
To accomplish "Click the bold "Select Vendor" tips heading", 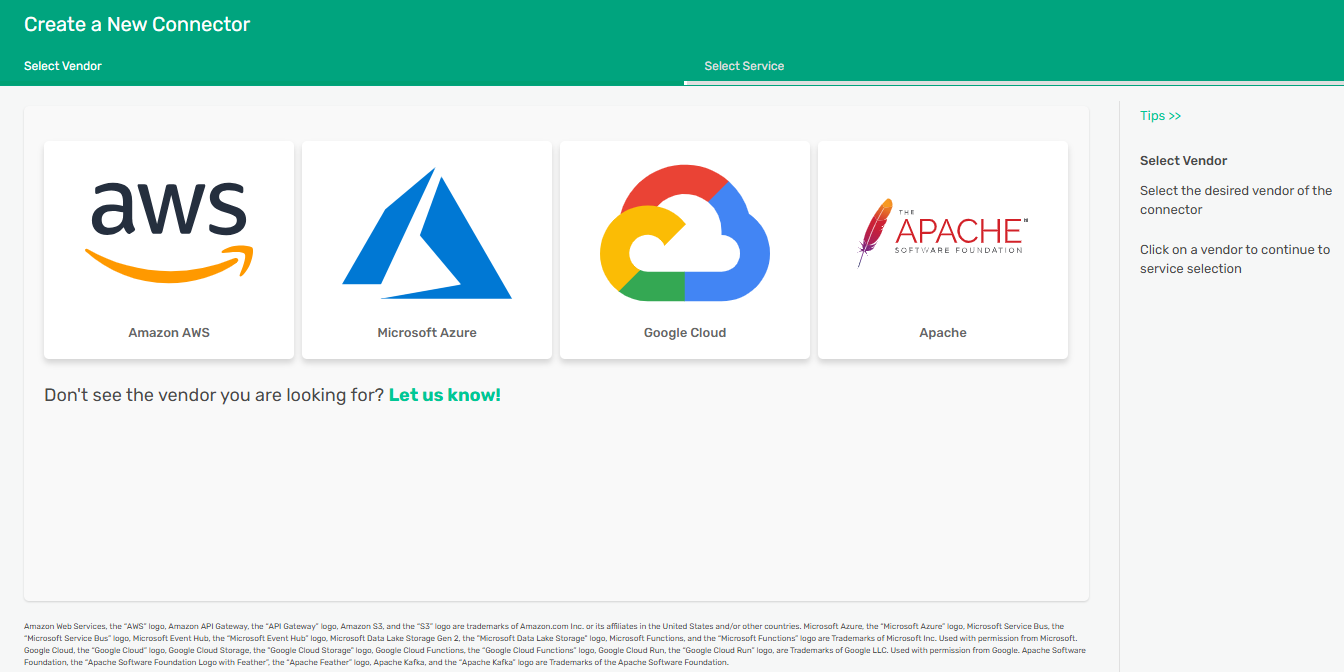I will 1183,161.
